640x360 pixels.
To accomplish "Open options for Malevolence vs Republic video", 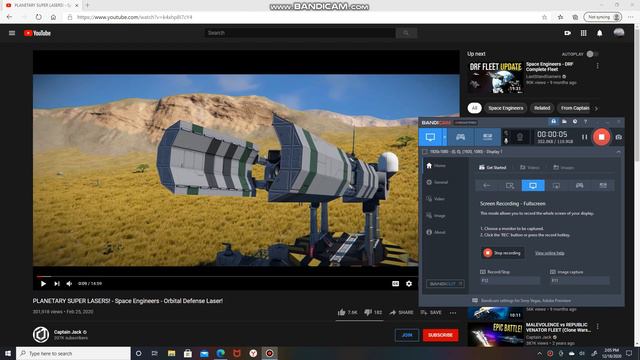I will tap(598, 327).
